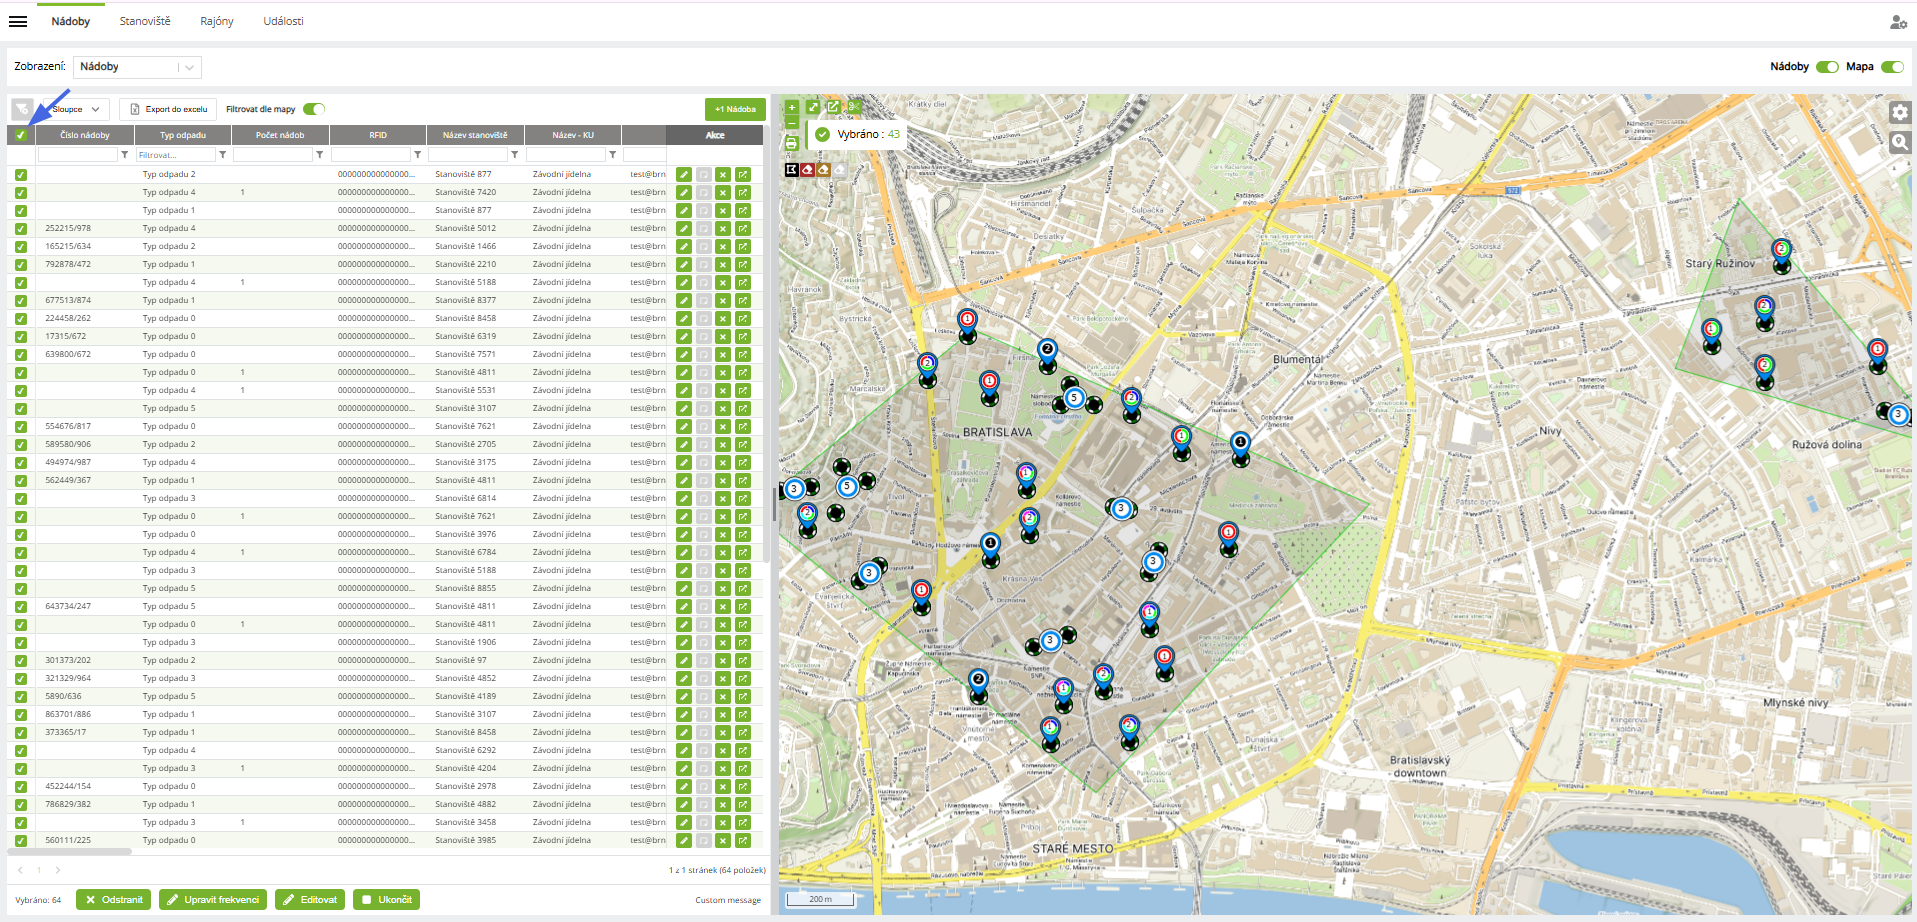This screenshot has height=922, width=1917.
Task: Toggle the Filtrovat dle mapy switch
Action: (314, 109)
